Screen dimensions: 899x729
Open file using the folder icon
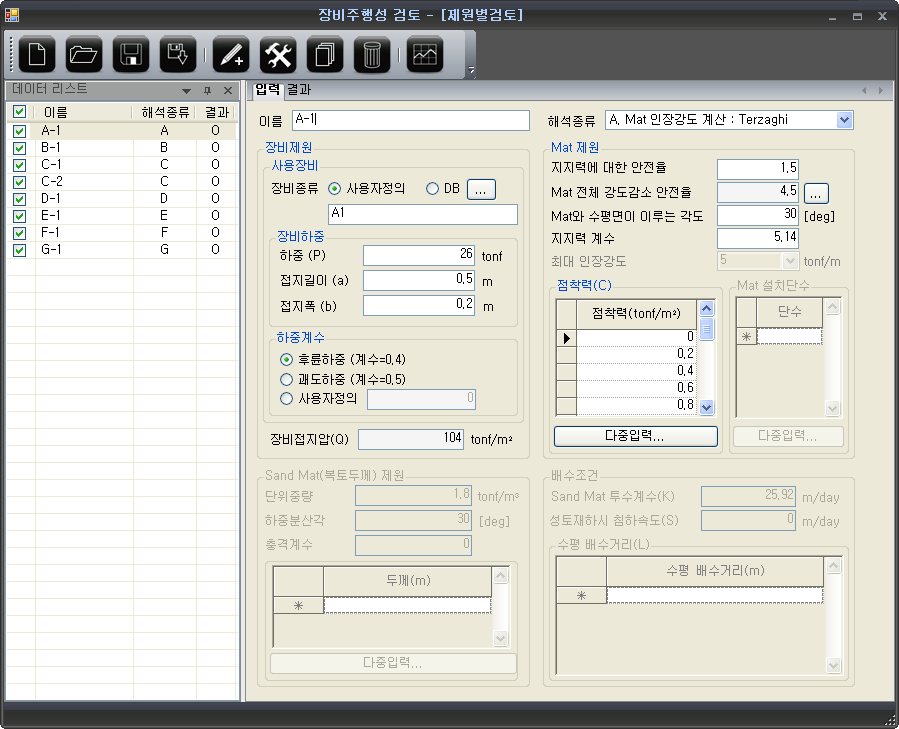(84, 54)
